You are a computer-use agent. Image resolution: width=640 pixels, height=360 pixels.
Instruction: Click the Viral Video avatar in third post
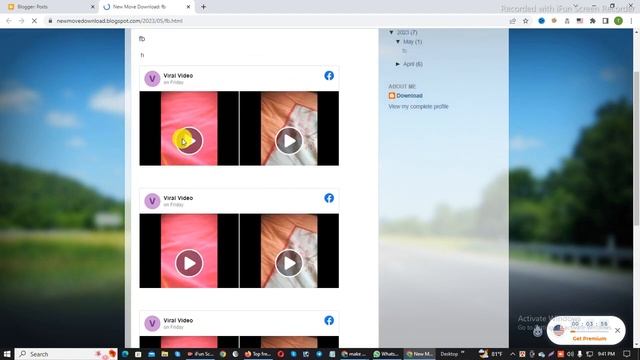coord(152,323)
